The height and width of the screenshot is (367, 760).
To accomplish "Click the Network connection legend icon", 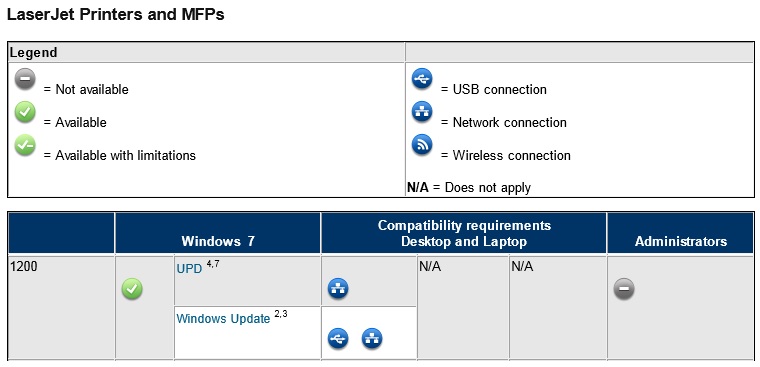I will click(422, 112).
